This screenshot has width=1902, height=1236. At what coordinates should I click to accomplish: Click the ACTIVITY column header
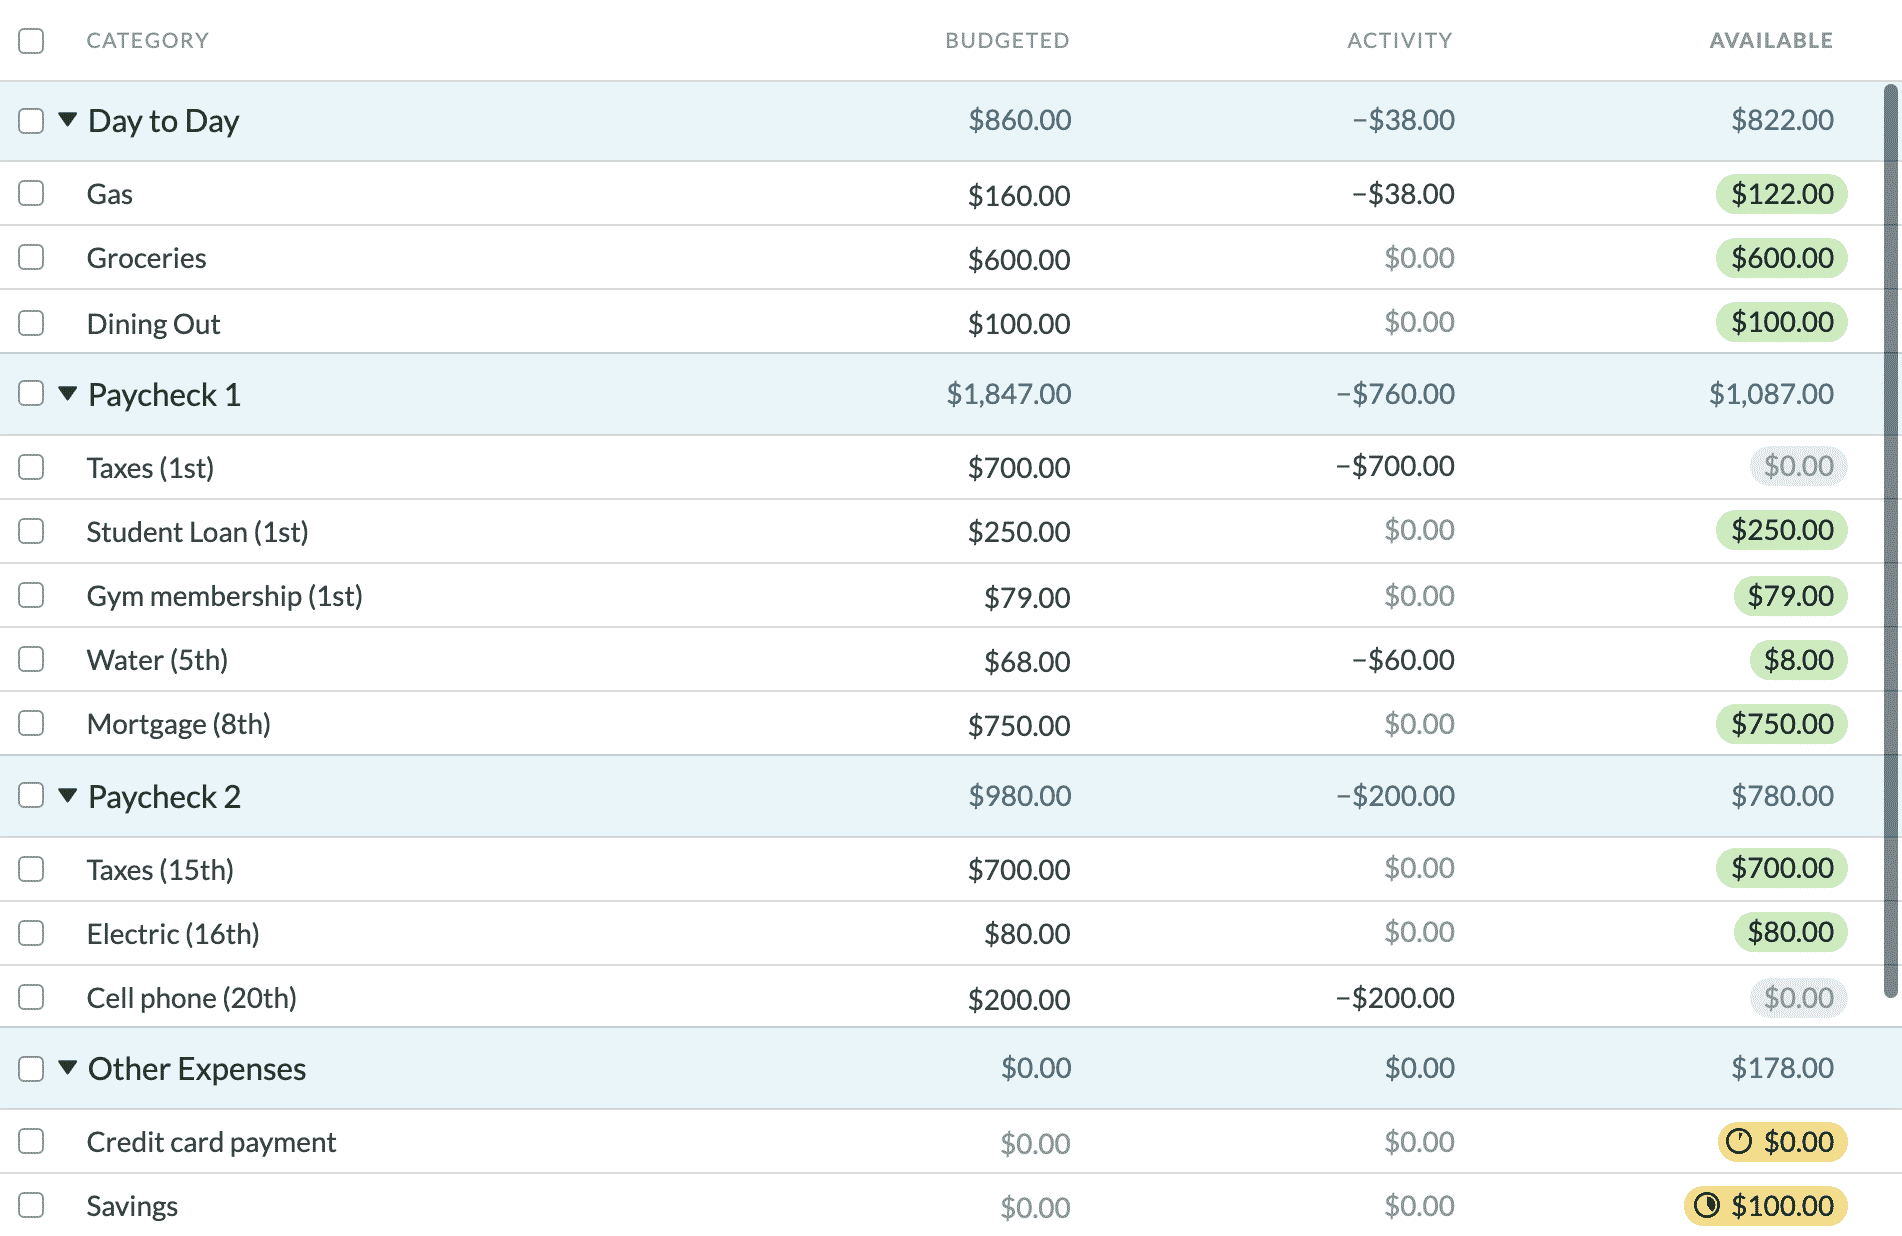point(1398,41)
